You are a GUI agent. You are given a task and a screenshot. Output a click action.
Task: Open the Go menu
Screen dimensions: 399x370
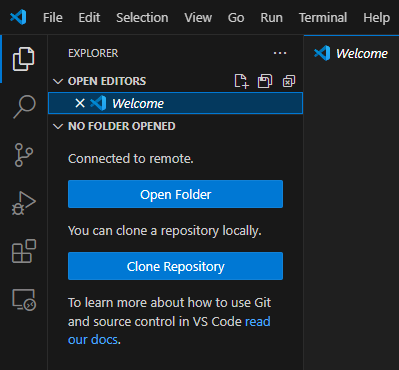[236, 17]
